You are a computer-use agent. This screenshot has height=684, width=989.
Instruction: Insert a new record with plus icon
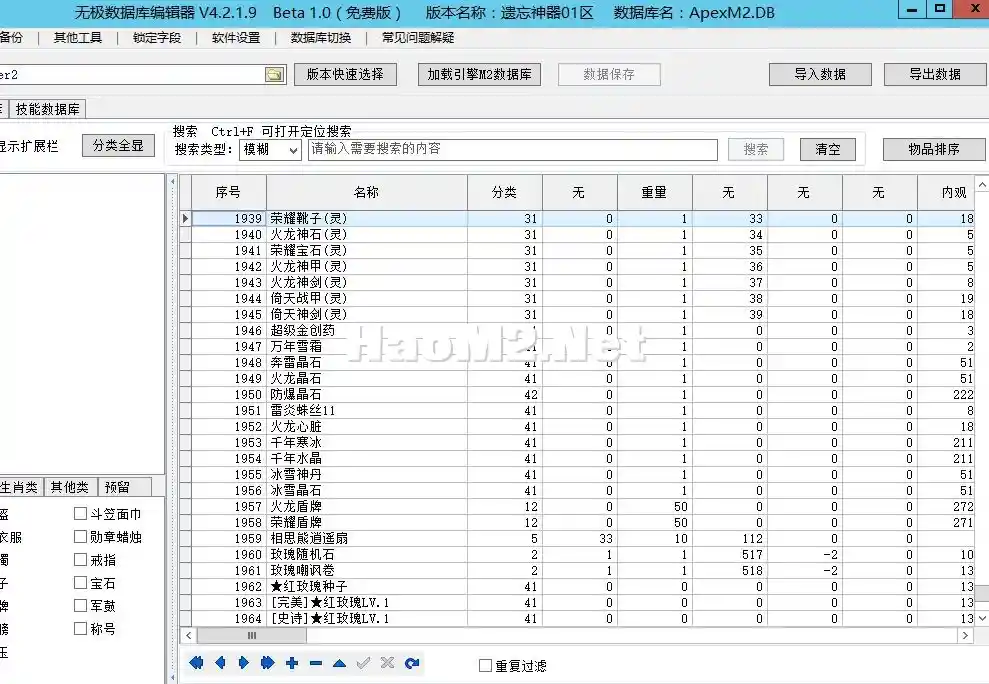(291, 663)
